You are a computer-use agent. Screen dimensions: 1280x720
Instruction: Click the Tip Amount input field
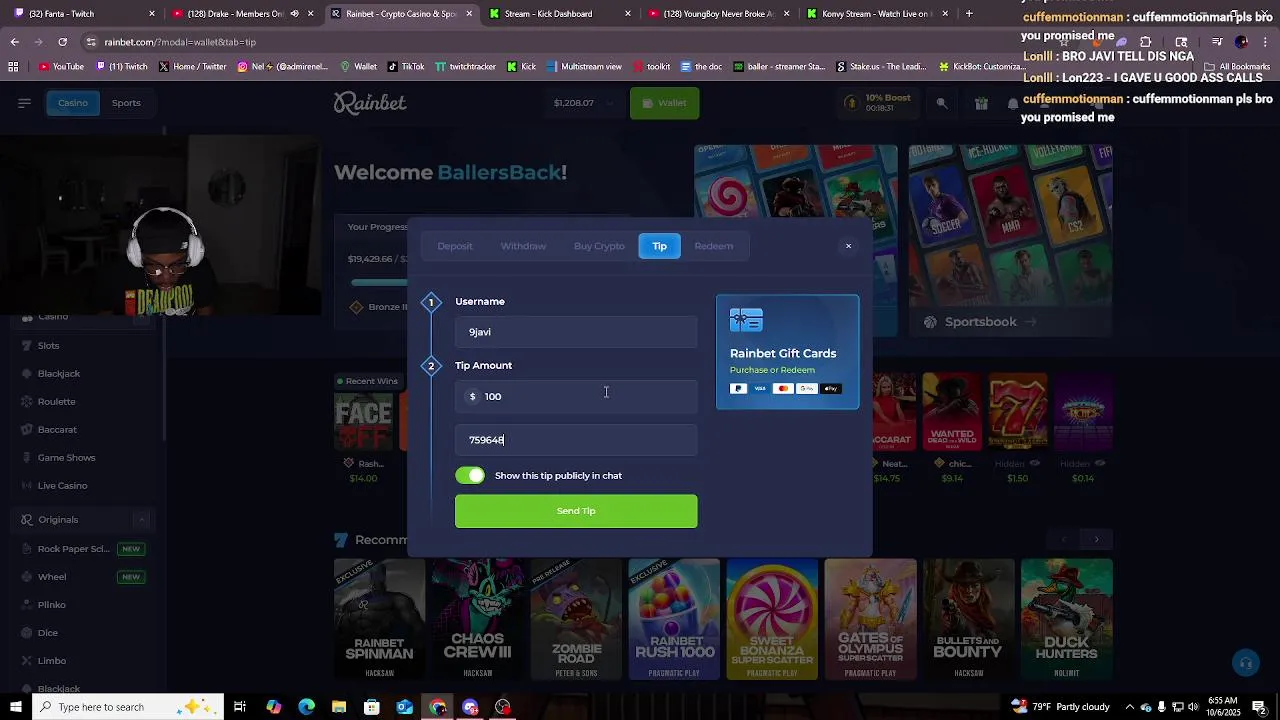click(576, 396)
